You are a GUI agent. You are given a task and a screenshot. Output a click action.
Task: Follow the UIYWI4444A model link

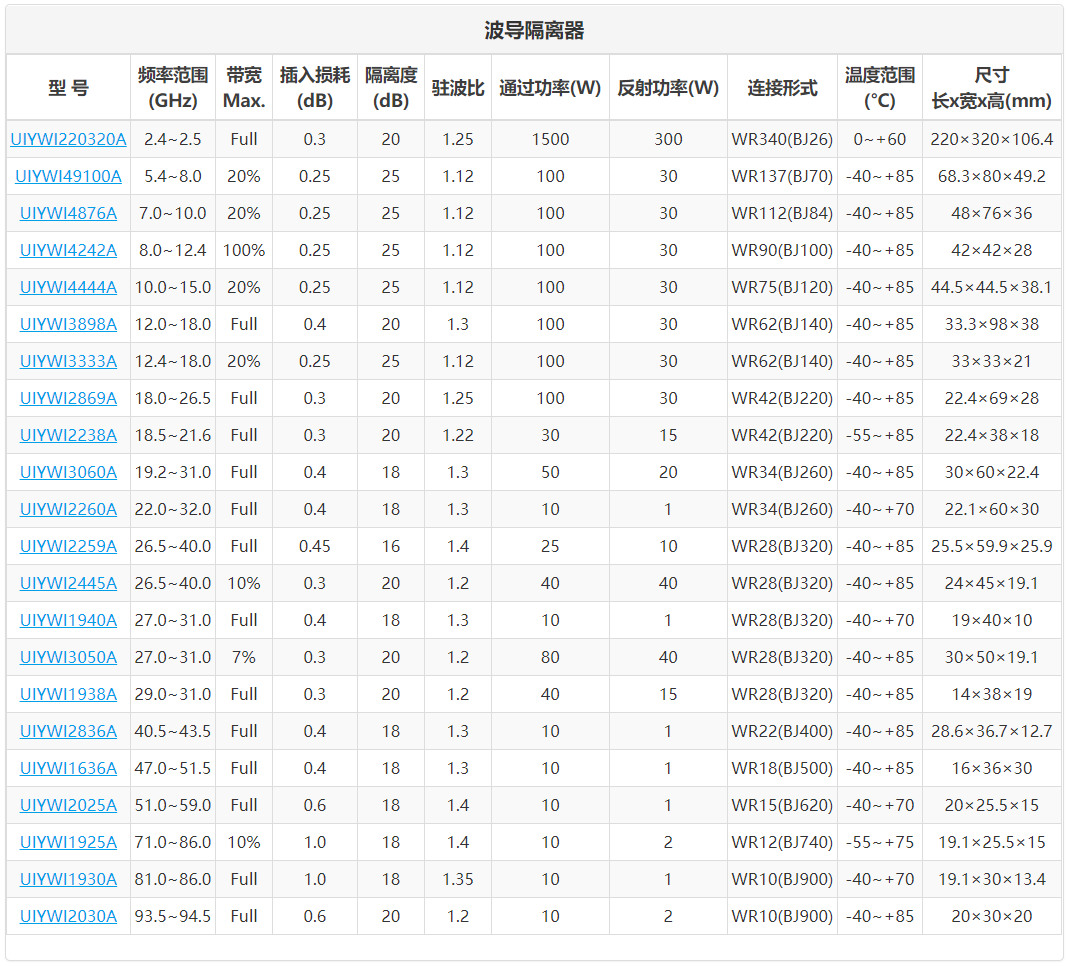point(68,287)
